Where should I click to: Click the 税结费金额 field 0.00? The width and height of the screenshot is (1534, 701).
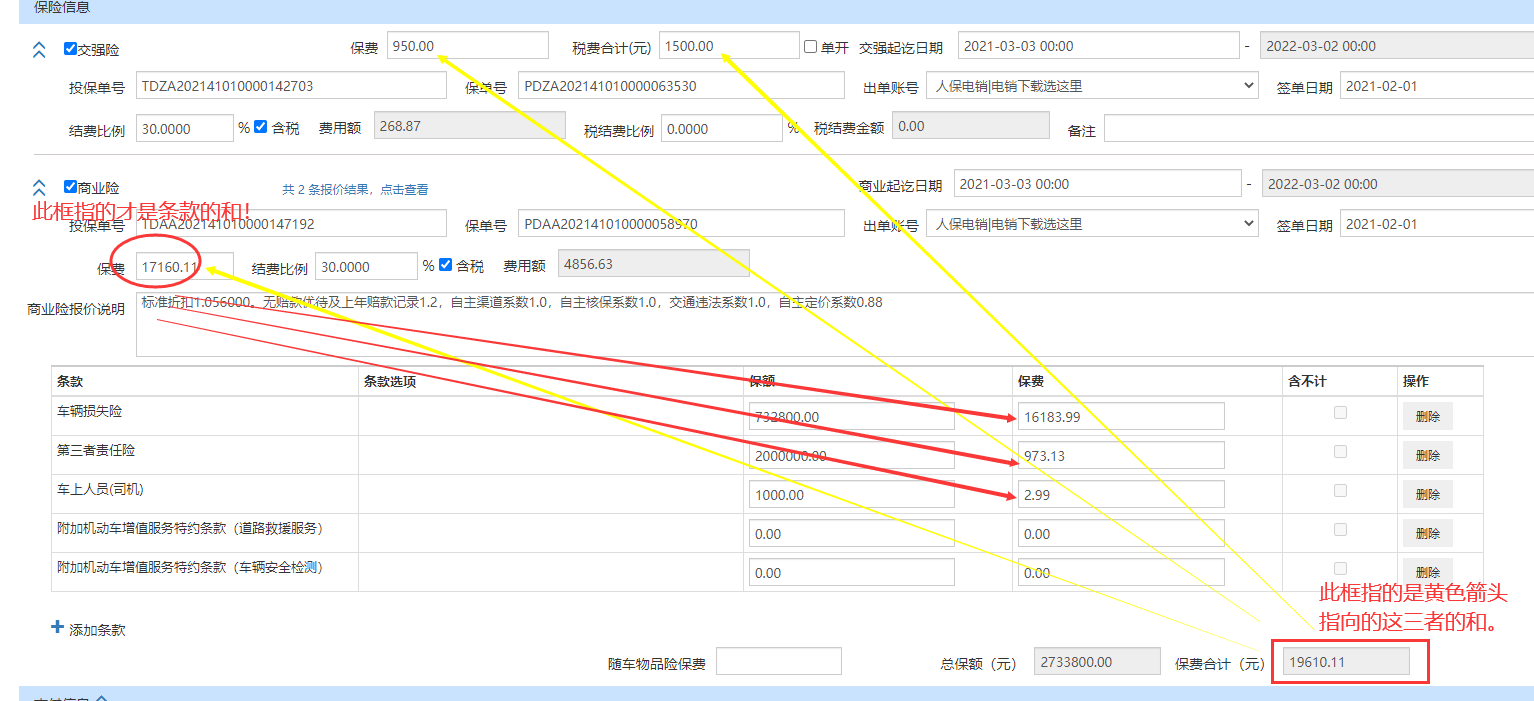(970, 126)
